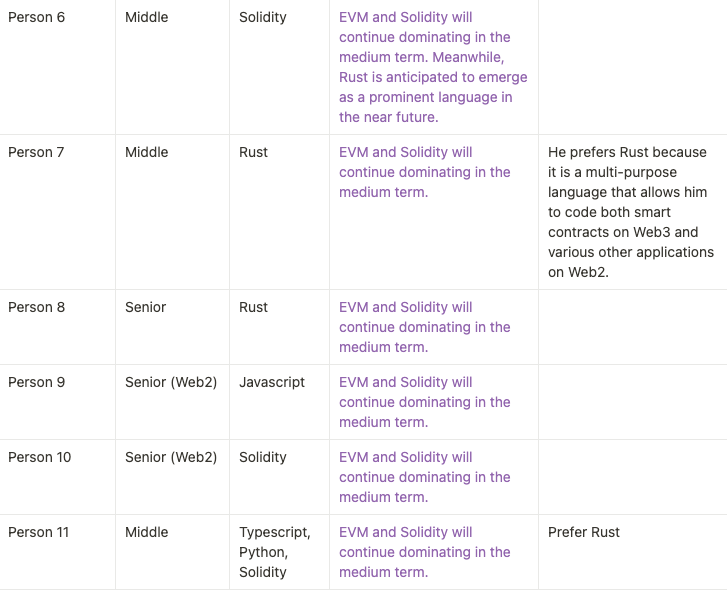Select Person 10's Solidity language cell
This screenshot has width=727, height=591.
[279, 477]
